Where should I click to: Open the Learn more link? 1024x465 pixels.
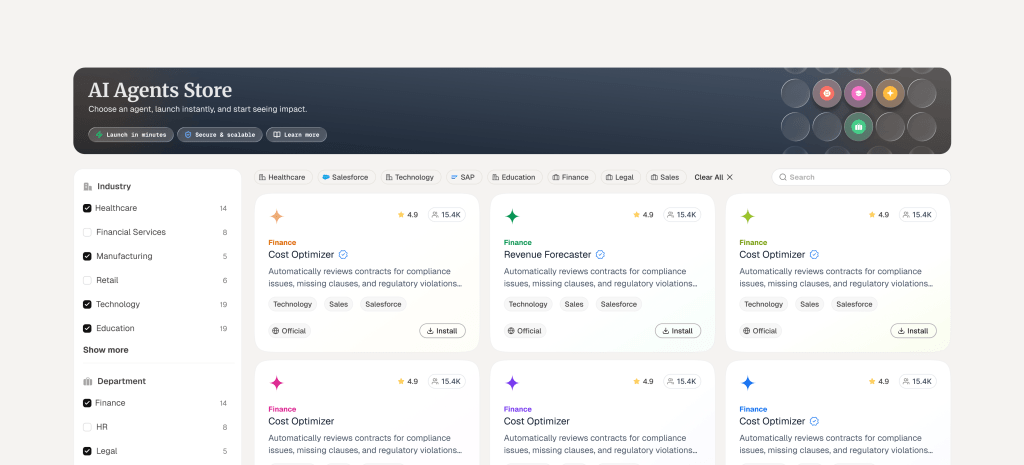(x=296, y=135)
